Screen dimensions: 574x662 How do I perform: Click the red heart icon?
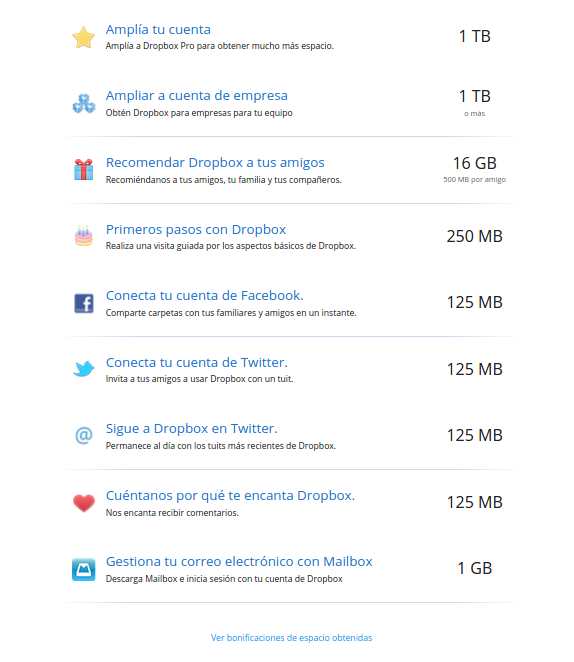pyautogui.click(x=84, y=502)
